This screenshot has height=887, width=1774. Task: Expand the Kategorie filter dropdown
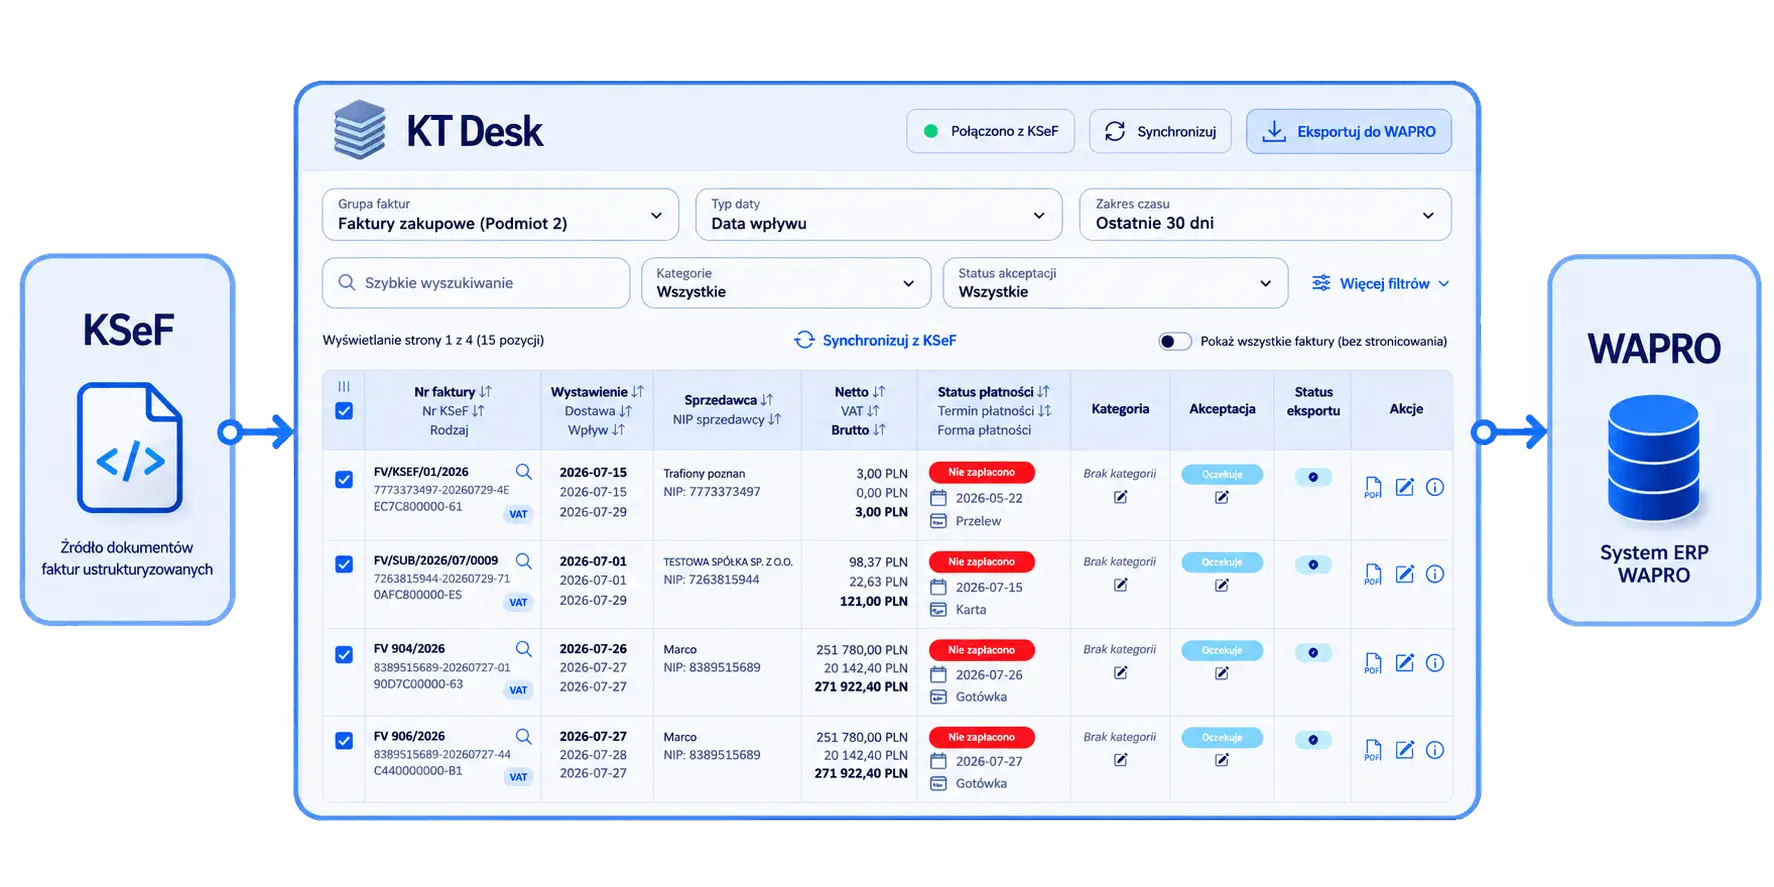(786, 283)
